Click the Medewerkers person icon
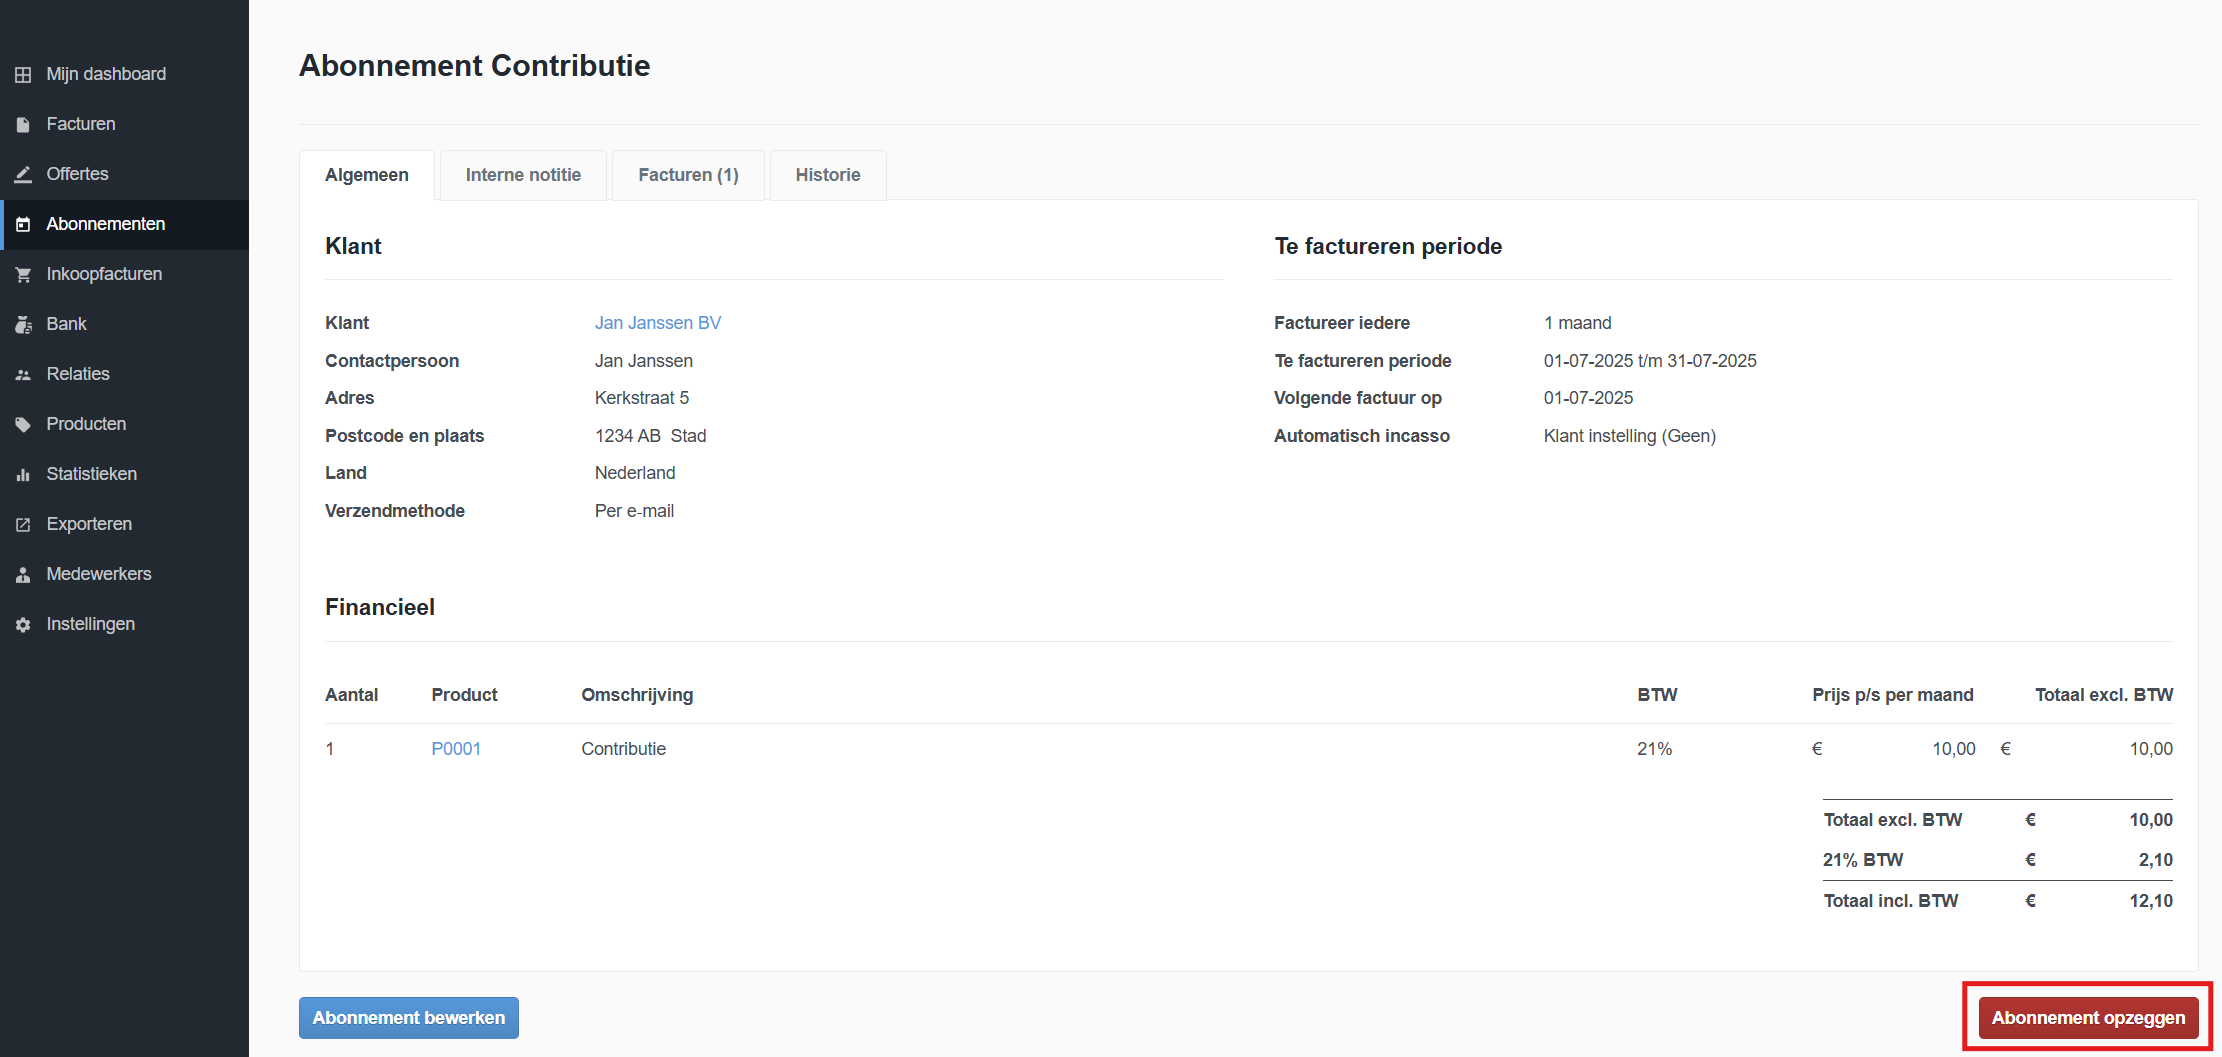Screen dimensions: 2222x1057 [x=23, y=575]
